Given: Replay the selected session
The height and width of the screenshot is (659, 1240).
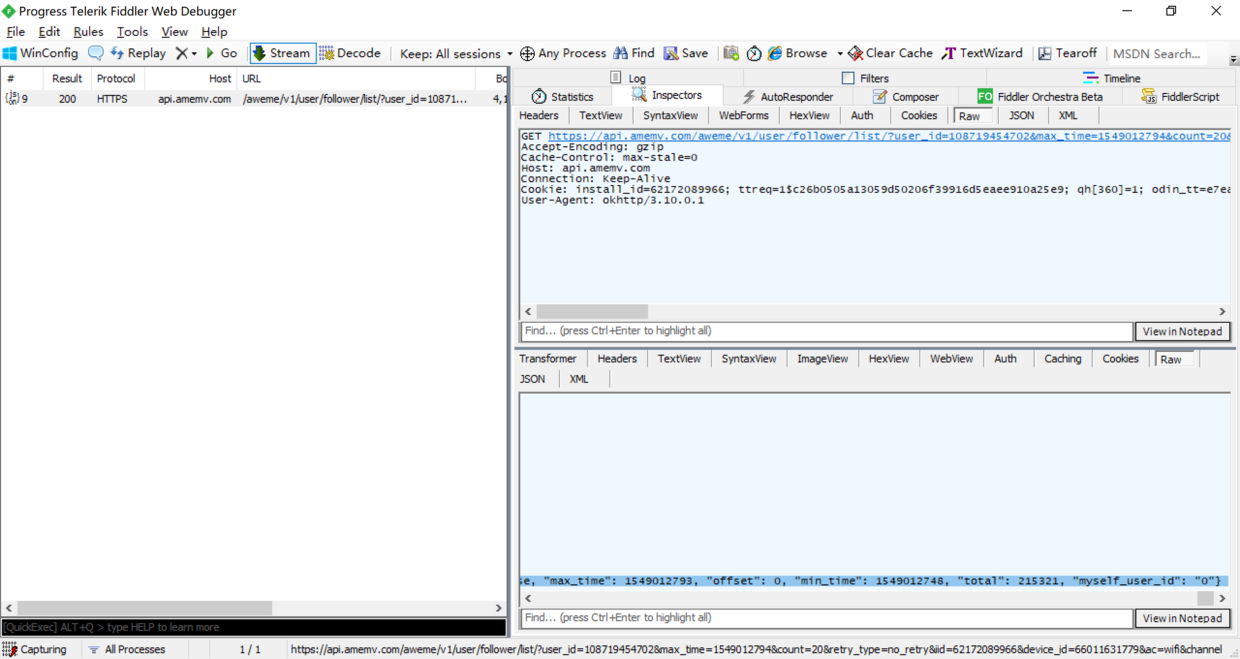Looking at the screenshot, I should tap(138, 53).
